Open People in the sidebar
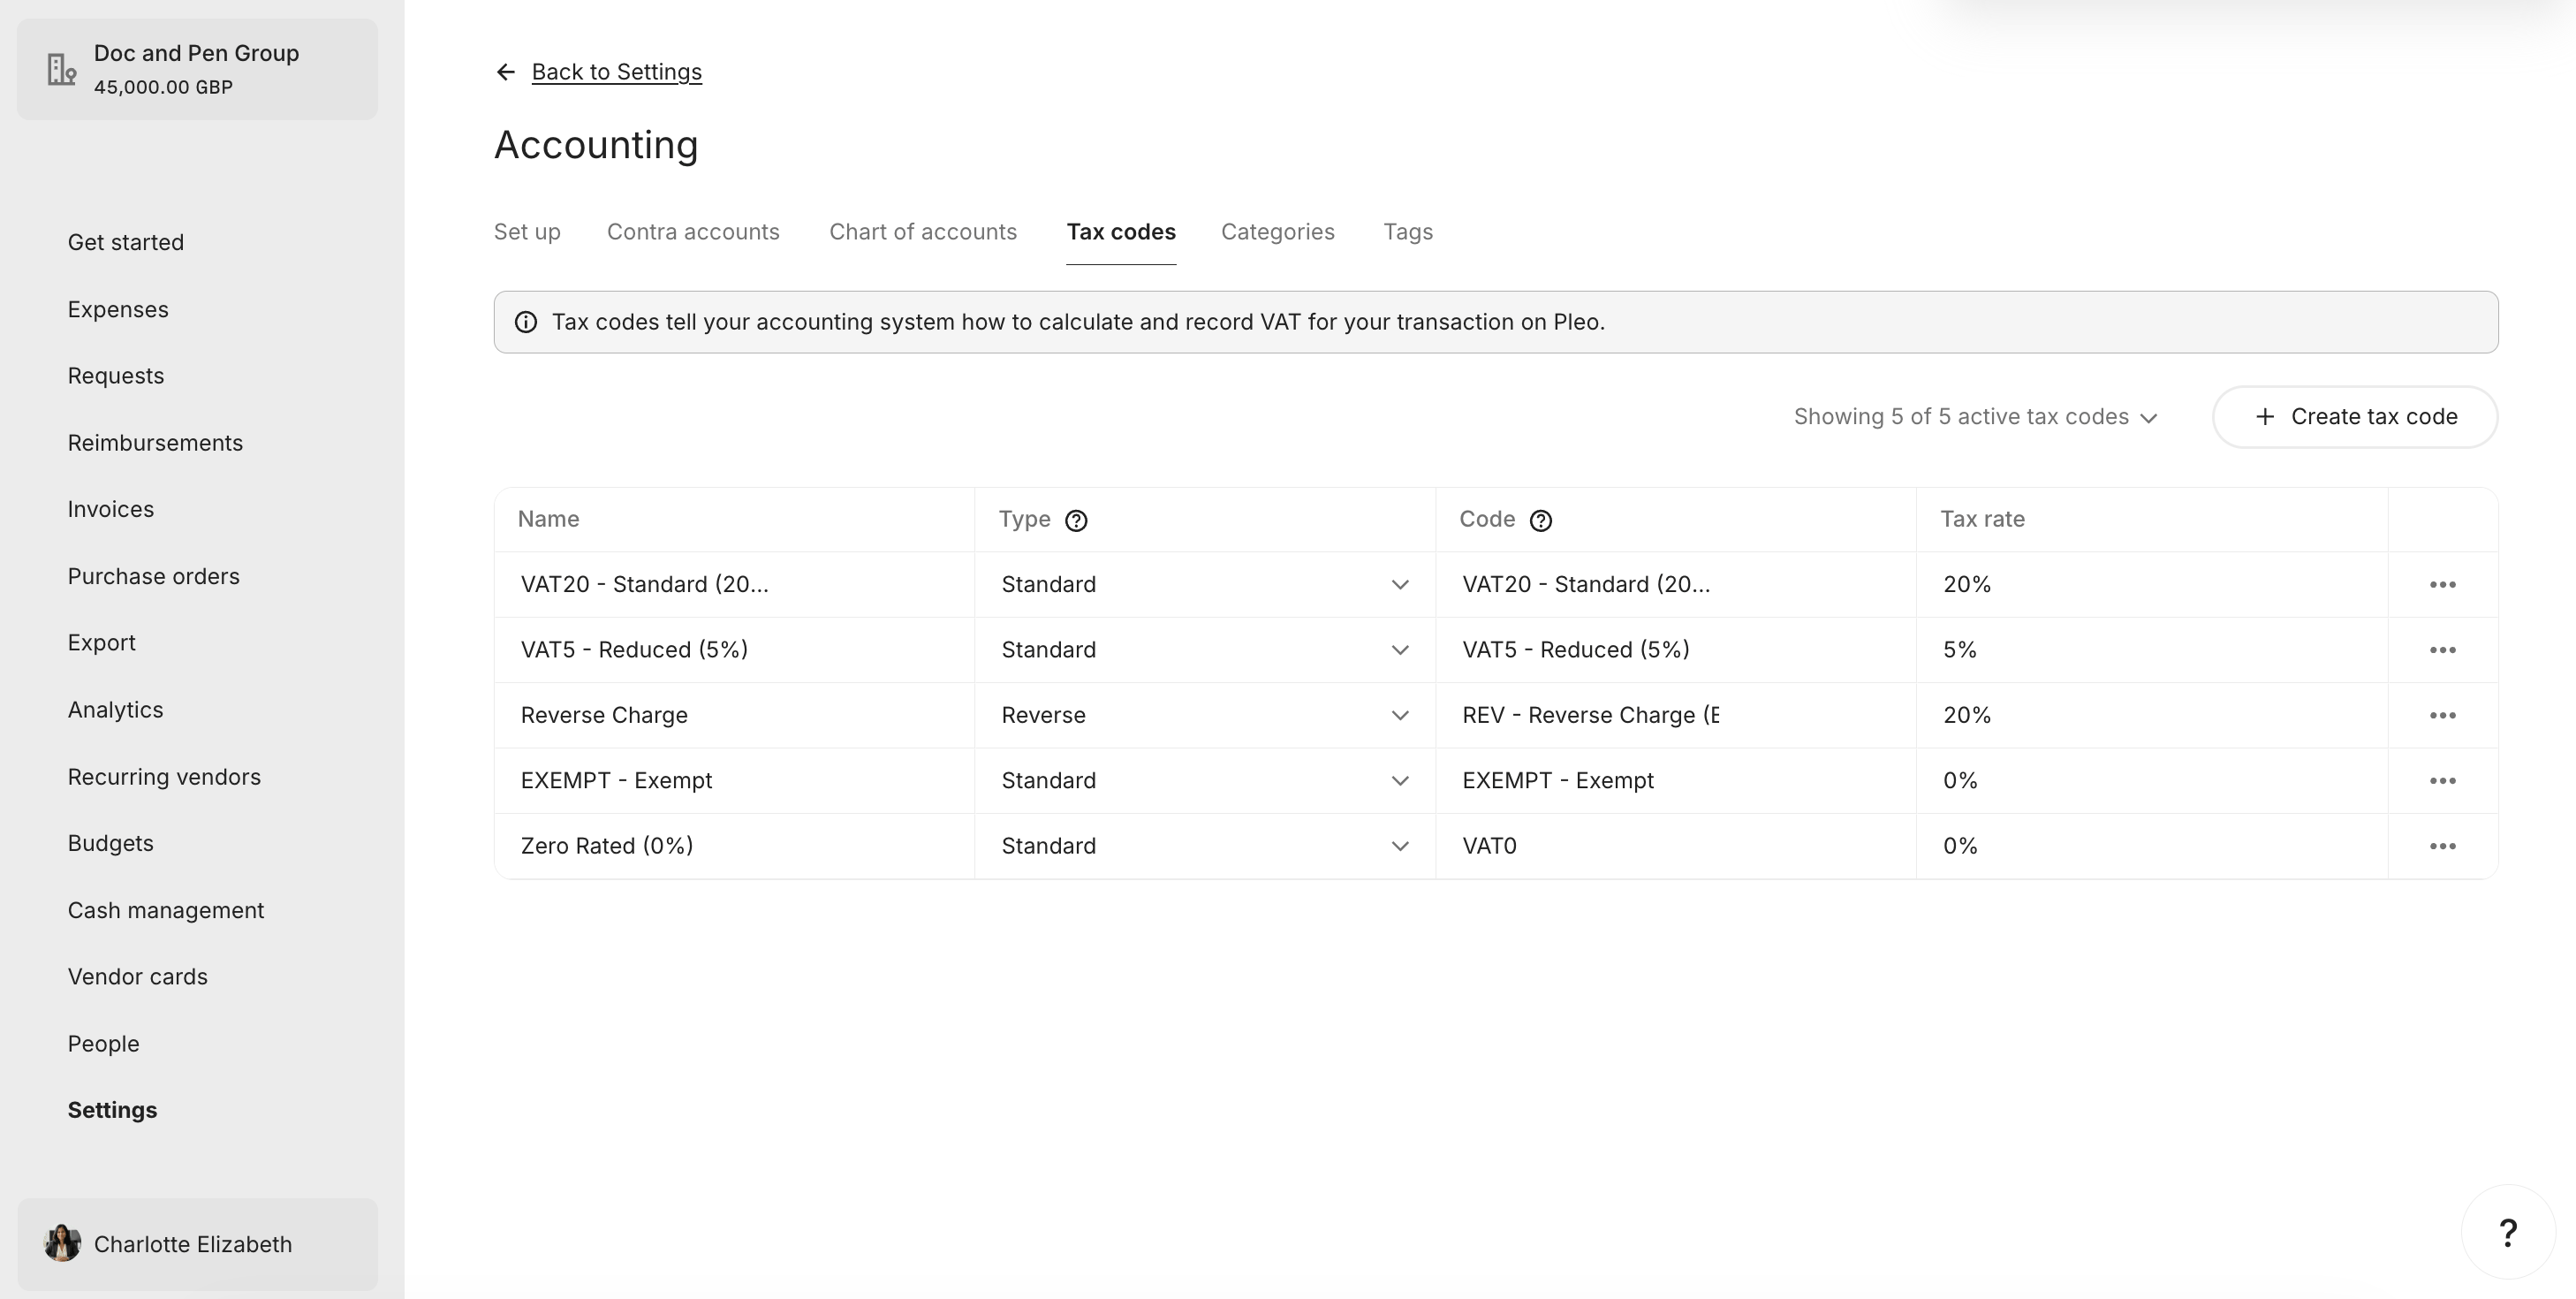 click(x=104, y=1044)
